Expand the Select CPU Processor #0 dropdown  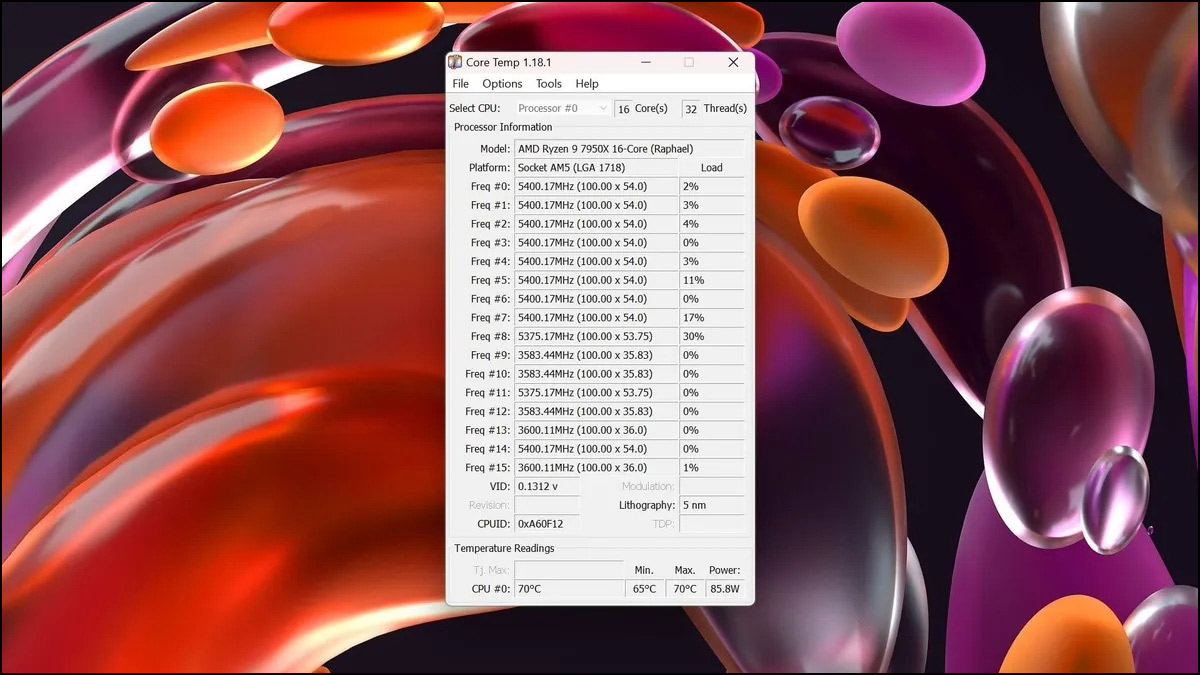tap(562, 108)
